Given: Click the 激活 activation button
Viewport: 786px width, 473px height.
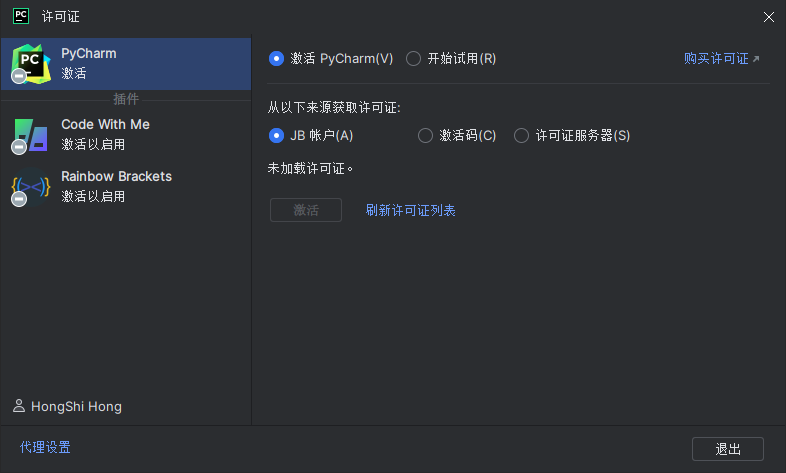Looking at the screenshot, I should [306, 210].
